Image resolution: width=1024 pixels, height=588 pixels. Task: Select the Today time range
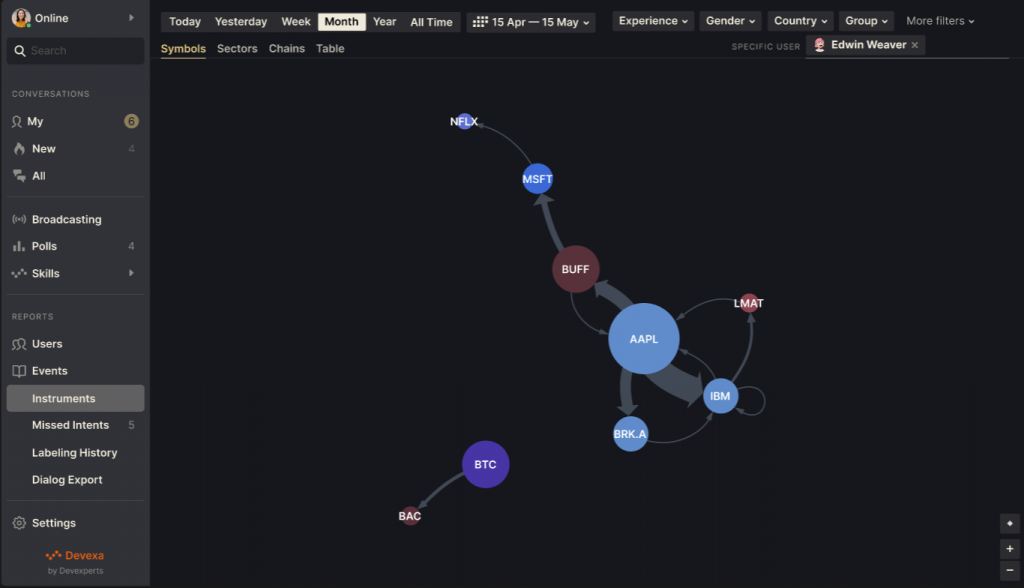point(185,22)
